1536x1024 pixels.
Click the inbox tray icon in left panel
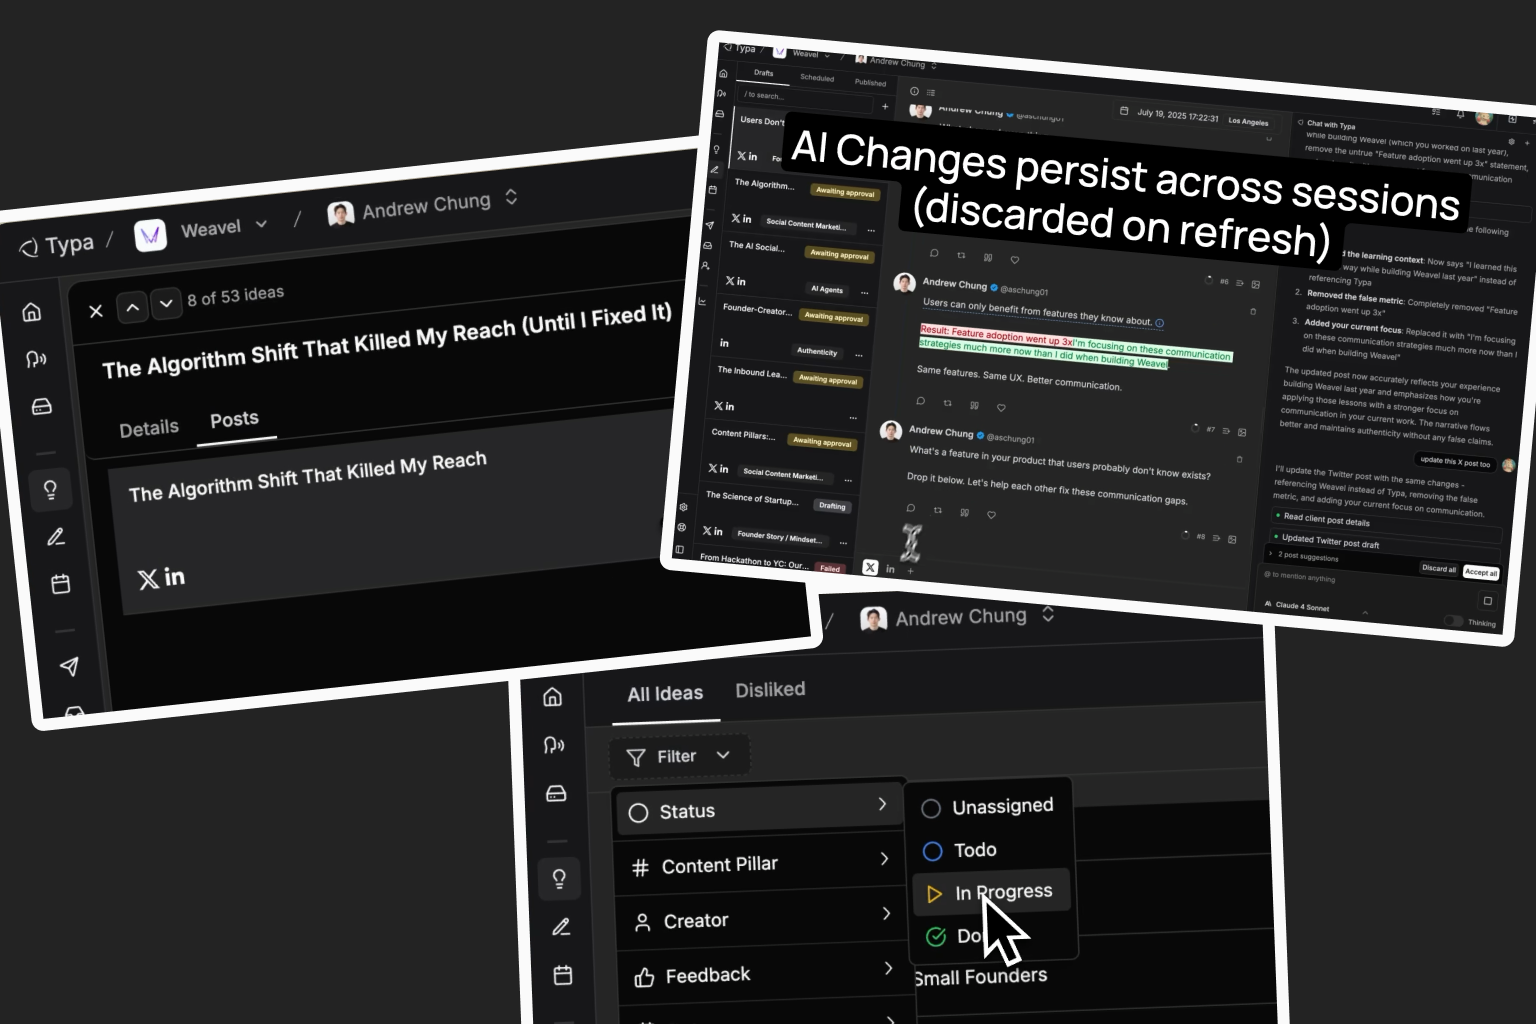click(42, 406)
